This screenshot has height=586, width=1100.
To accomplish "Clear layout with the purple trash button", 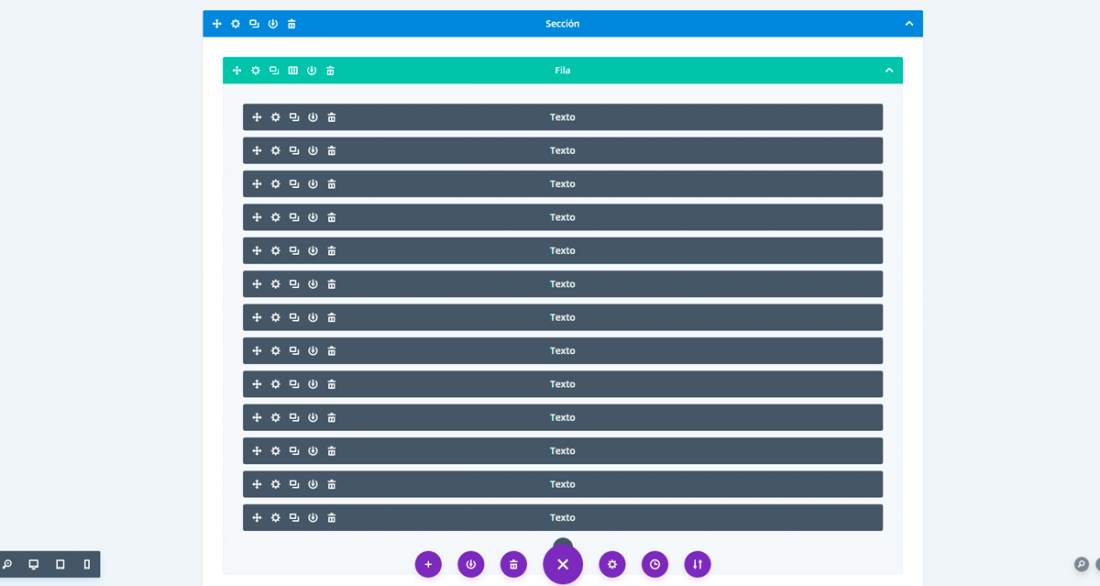I will pos(514,564).
